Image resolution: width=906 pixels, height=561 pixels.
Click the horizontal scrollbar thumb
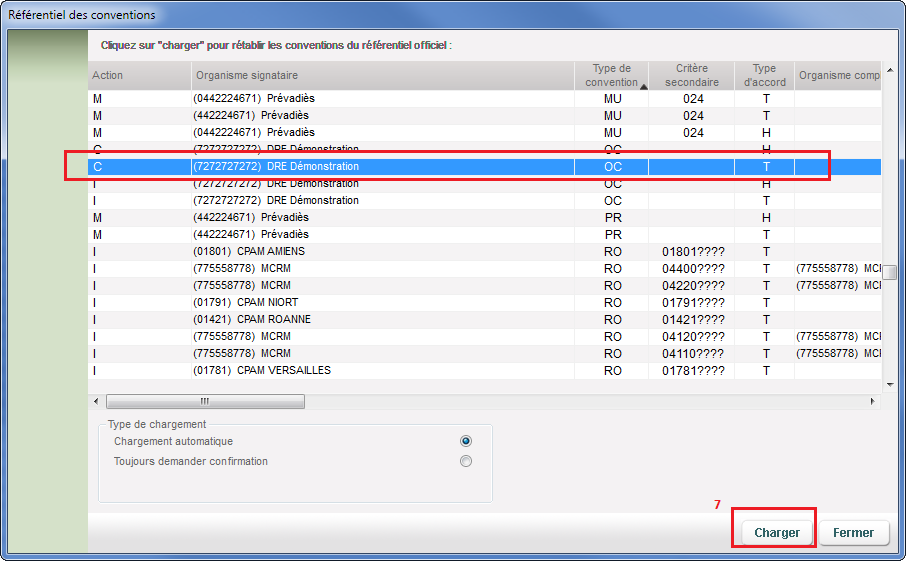coord(205,401)
